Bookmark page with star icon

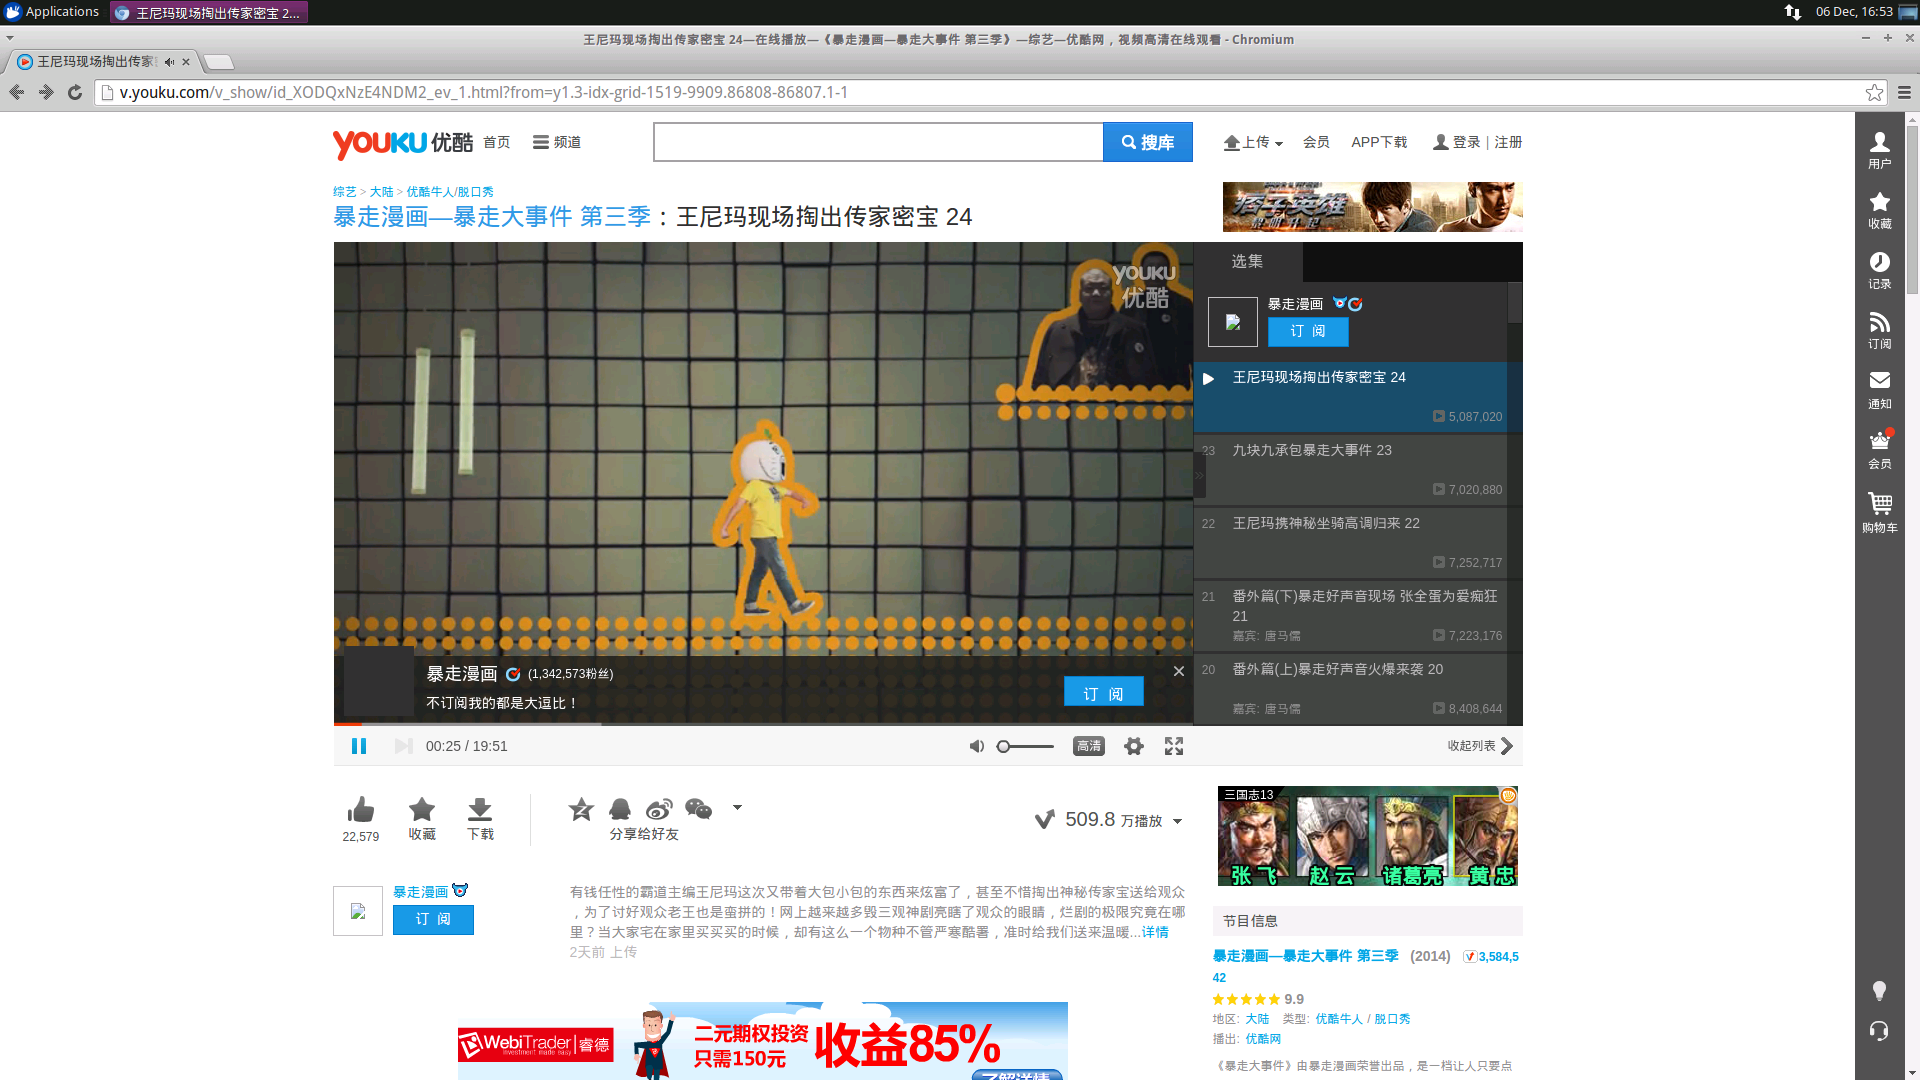tap(1874, 92)
